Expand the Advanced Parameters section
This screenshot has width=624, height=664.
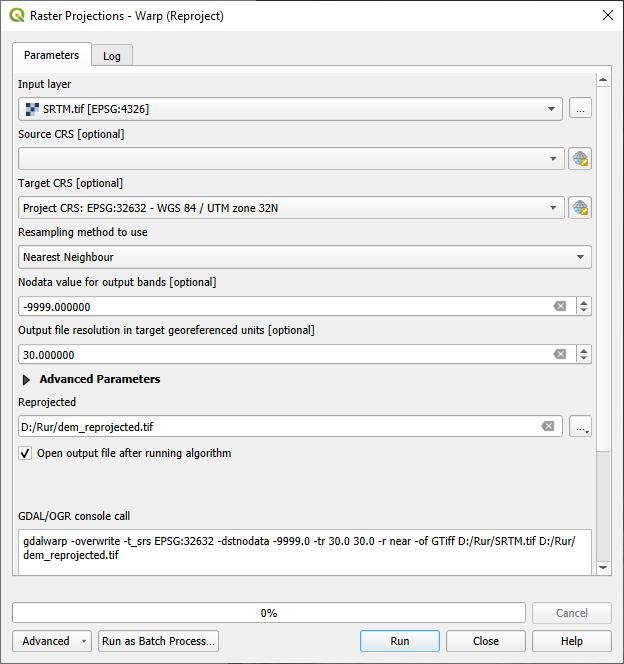(x=26, y=380)
